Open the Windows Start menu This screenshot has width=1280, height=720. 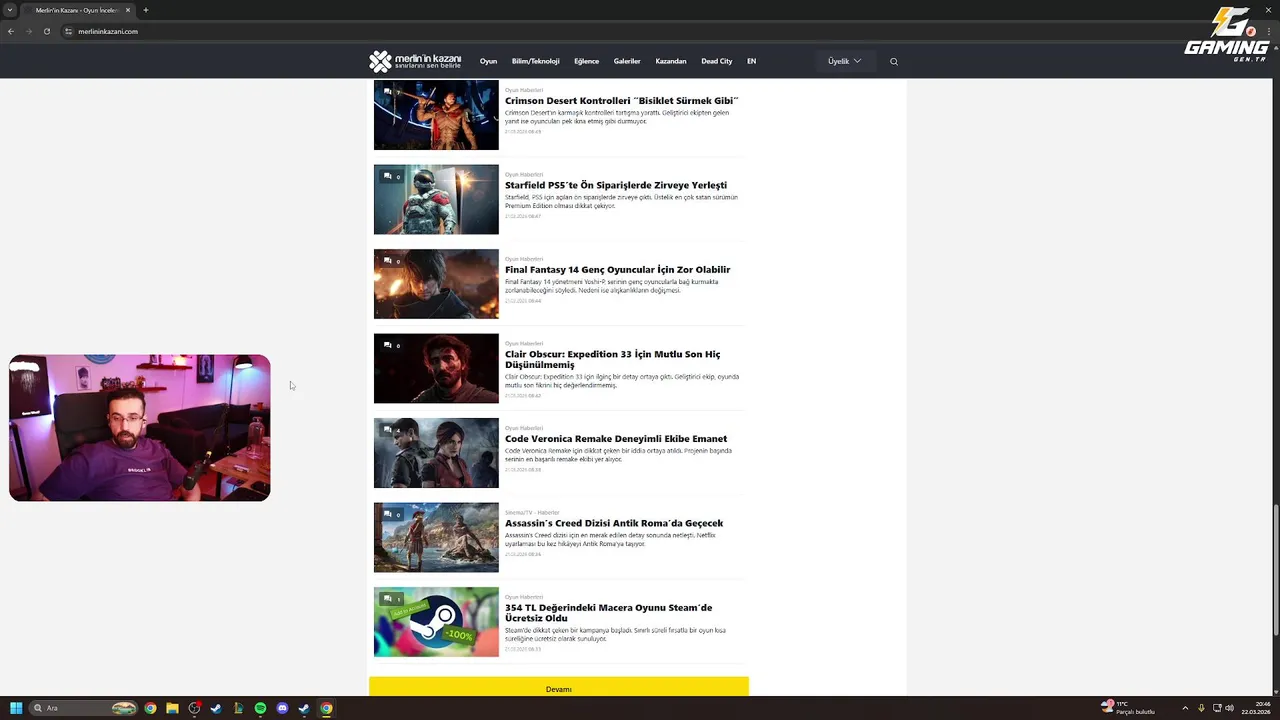16,708
